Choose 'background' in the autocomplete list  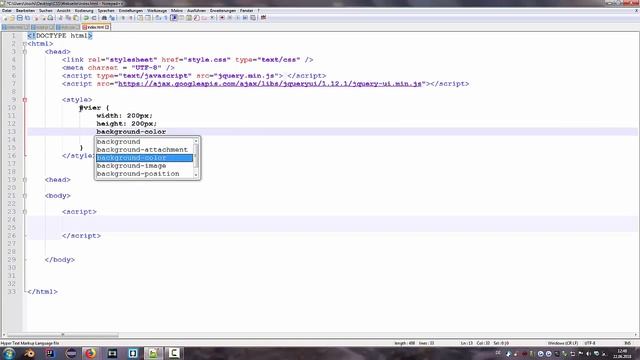click(144, 142)
